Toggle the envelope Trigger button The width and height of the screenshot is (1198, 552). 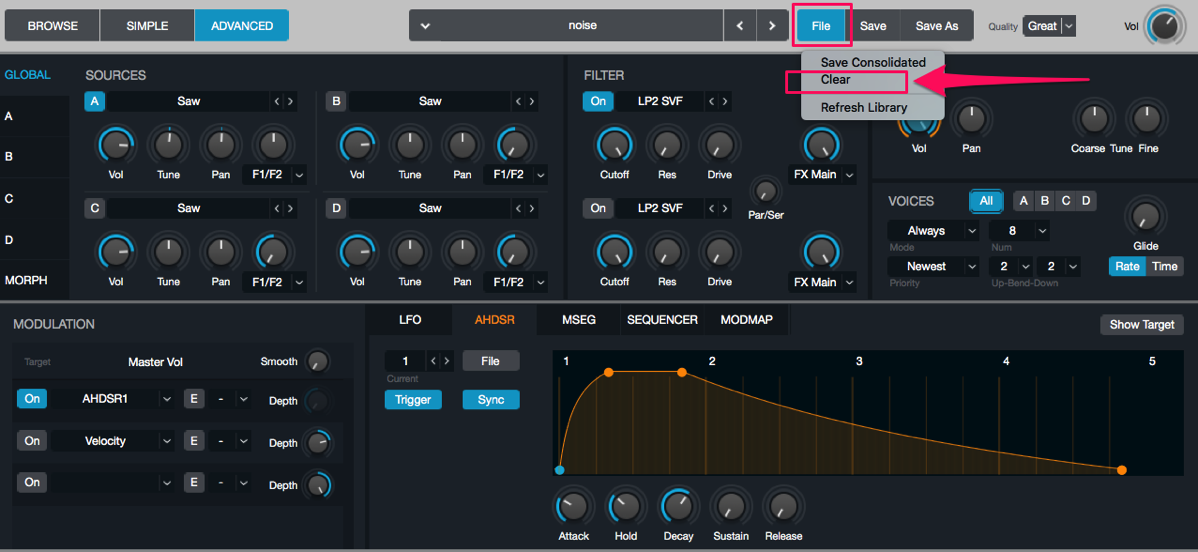(413, 399)
